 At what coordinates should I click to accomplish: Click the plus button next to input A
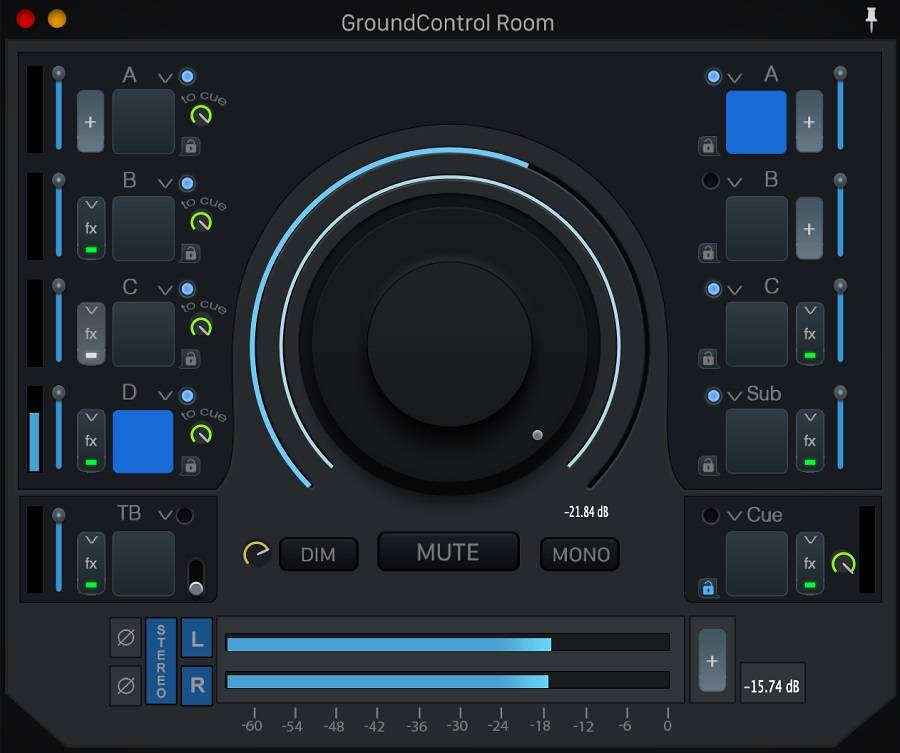(91, 122)
